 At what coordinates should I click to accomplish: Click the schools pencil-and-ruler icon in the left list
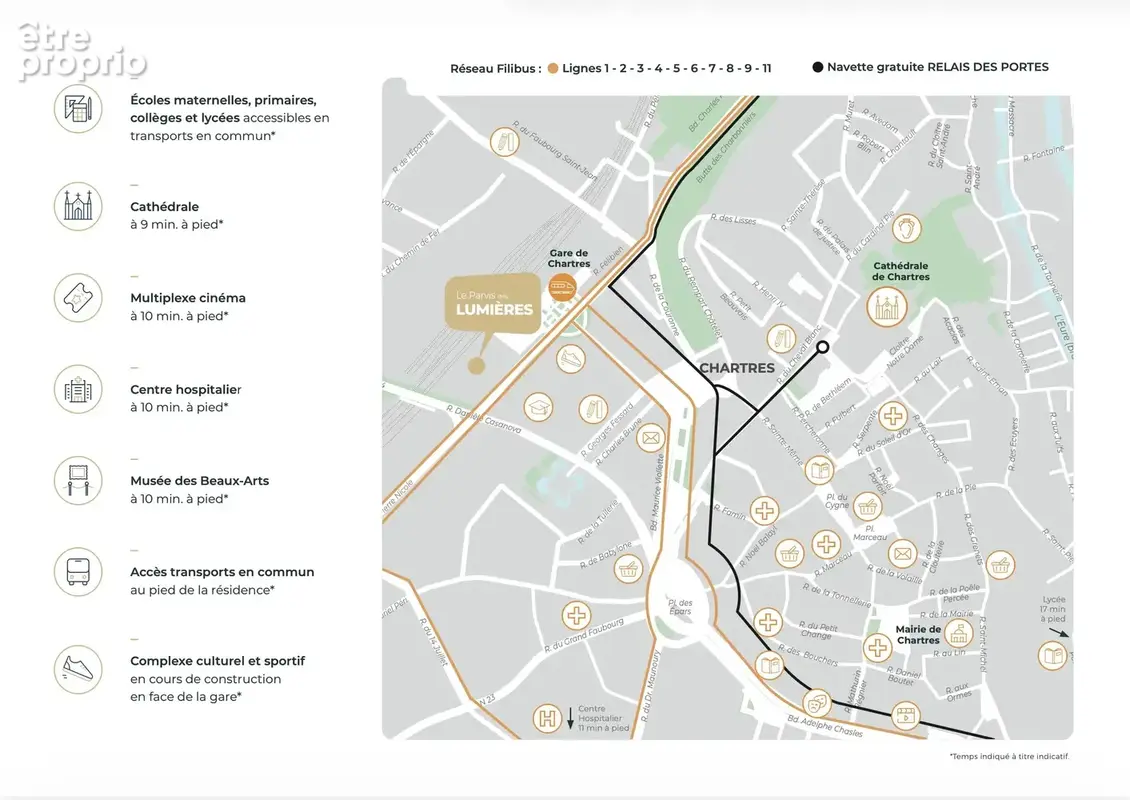(x=78, y=109)
